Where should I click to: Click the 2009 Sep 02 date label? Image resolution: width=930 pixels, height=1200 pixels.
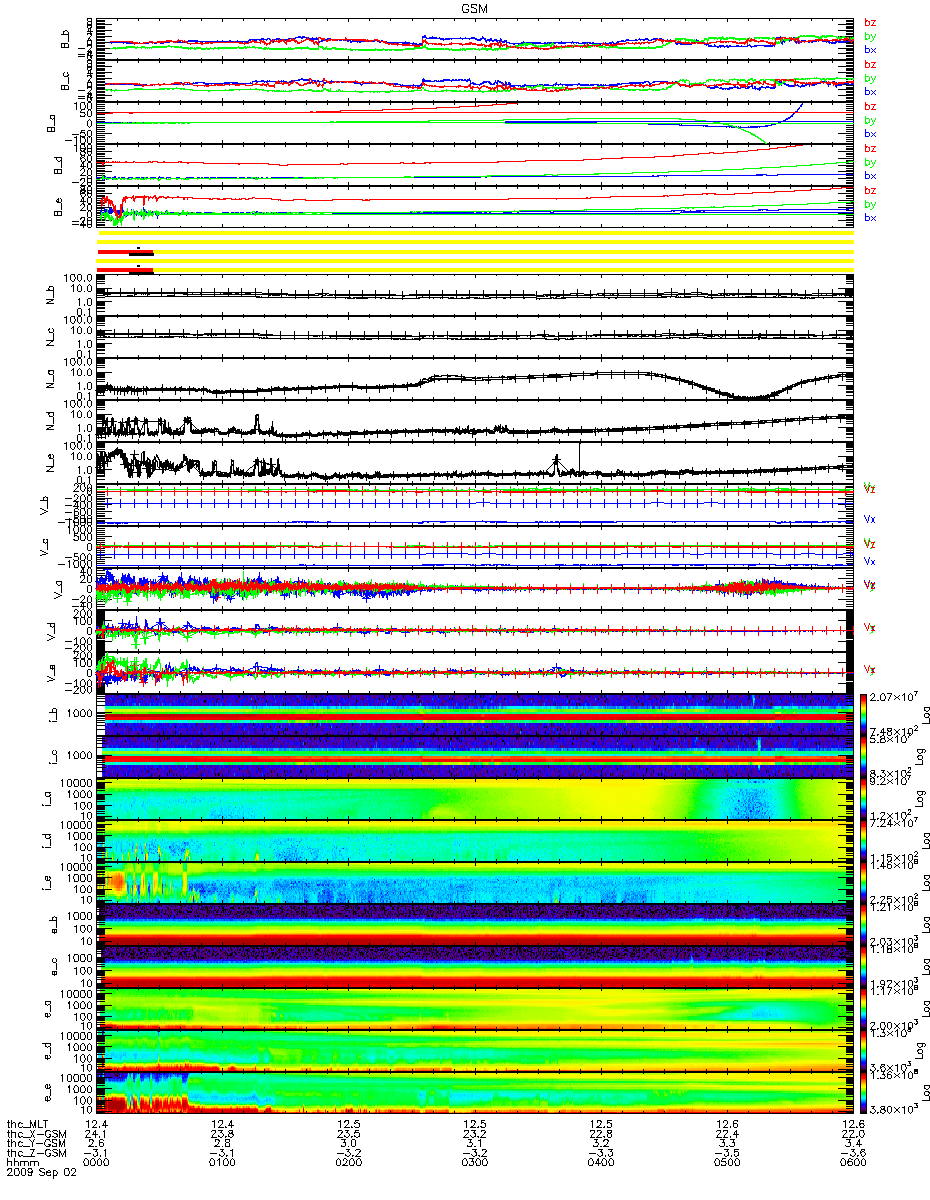[41, 1172]
